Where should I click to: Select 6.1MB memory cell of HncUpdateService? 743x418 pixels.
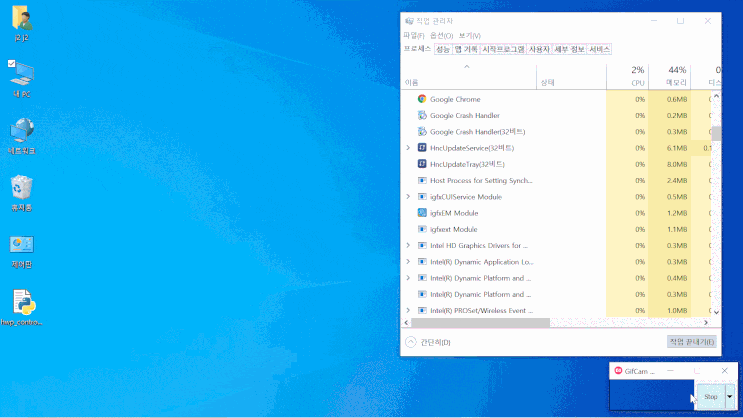[669, 148]
